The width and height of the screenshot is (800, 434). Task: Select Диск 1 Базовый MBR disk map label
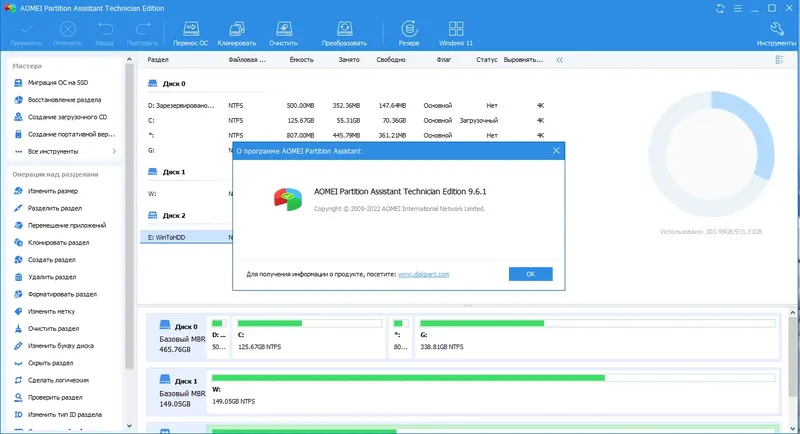[x=177, y=391]
